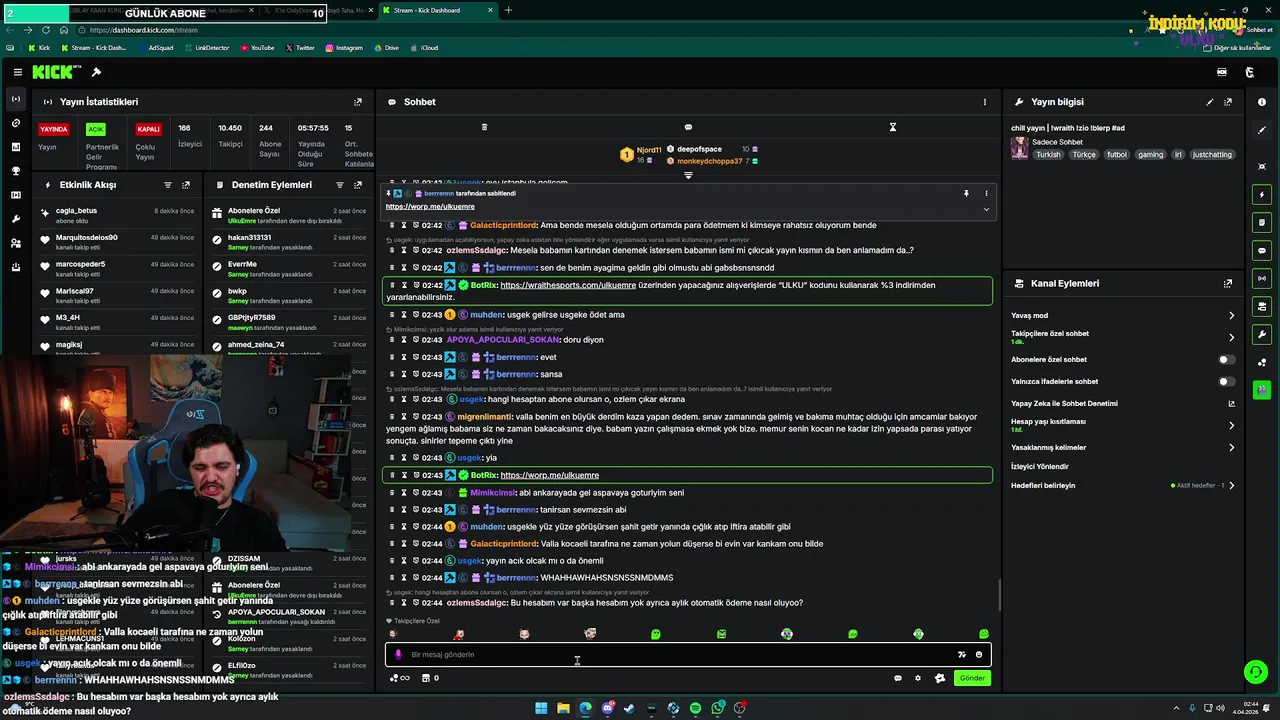Pop out the Yayın İstatistikleri panel

pos(358,102)
